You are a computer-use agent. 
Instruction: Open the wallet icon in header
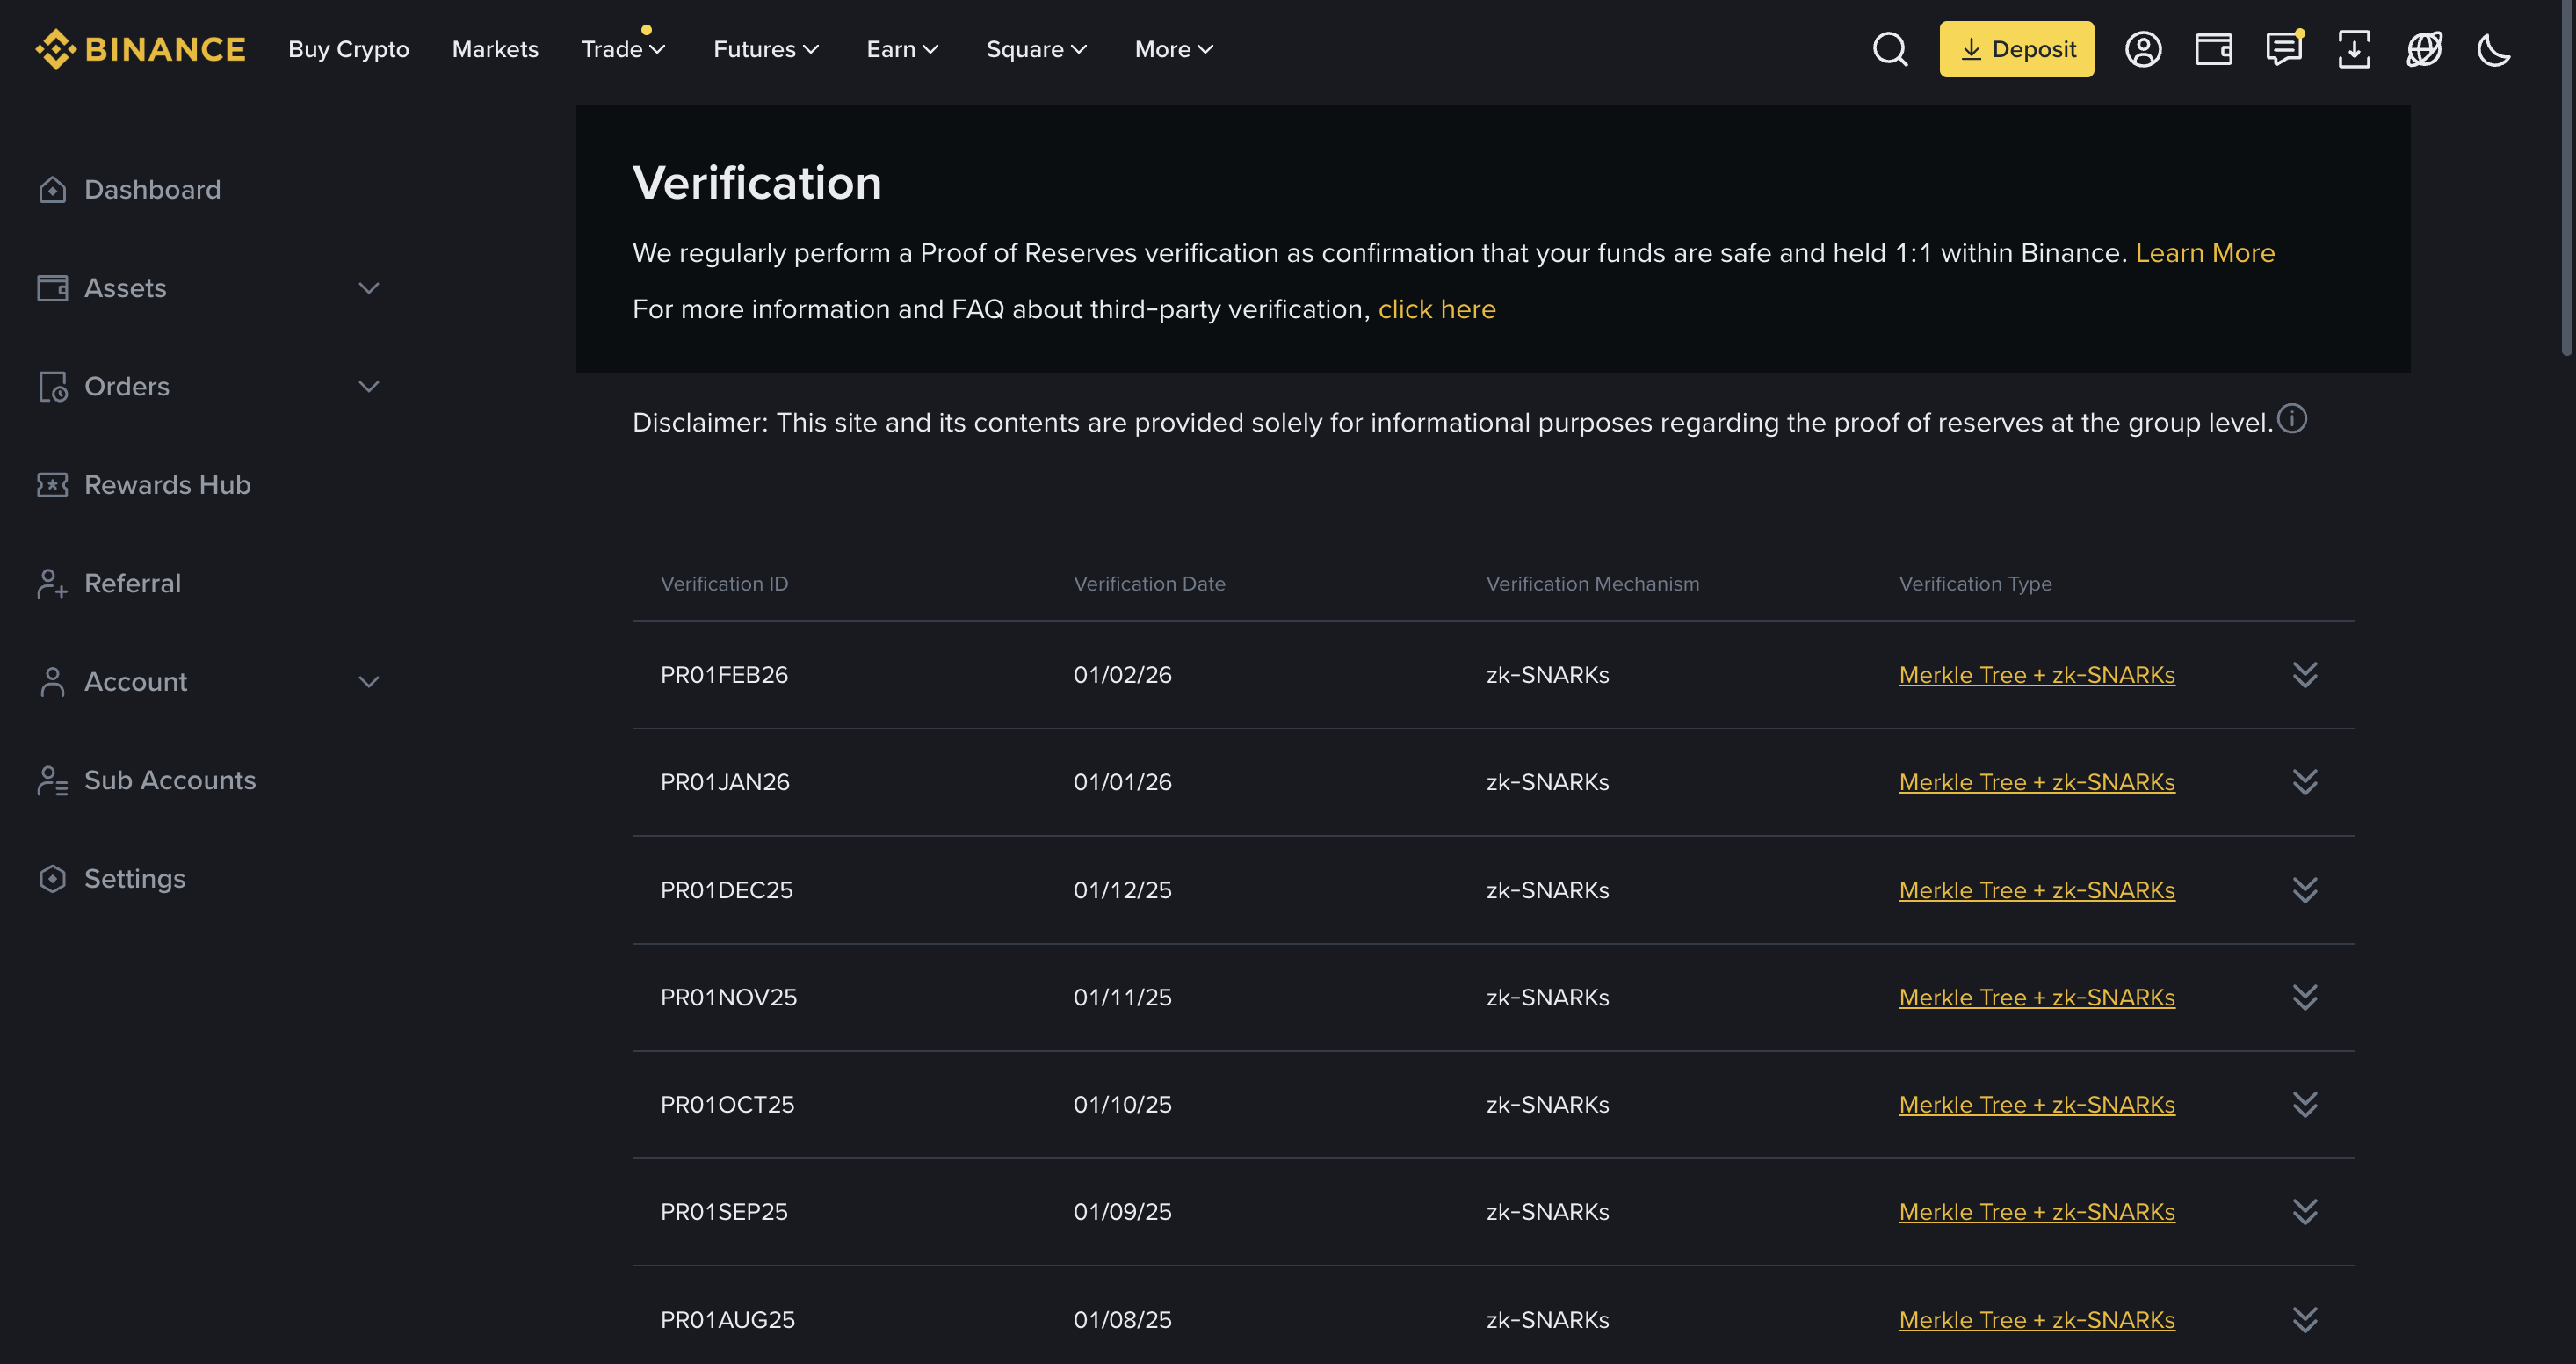tap(2213, 49)
